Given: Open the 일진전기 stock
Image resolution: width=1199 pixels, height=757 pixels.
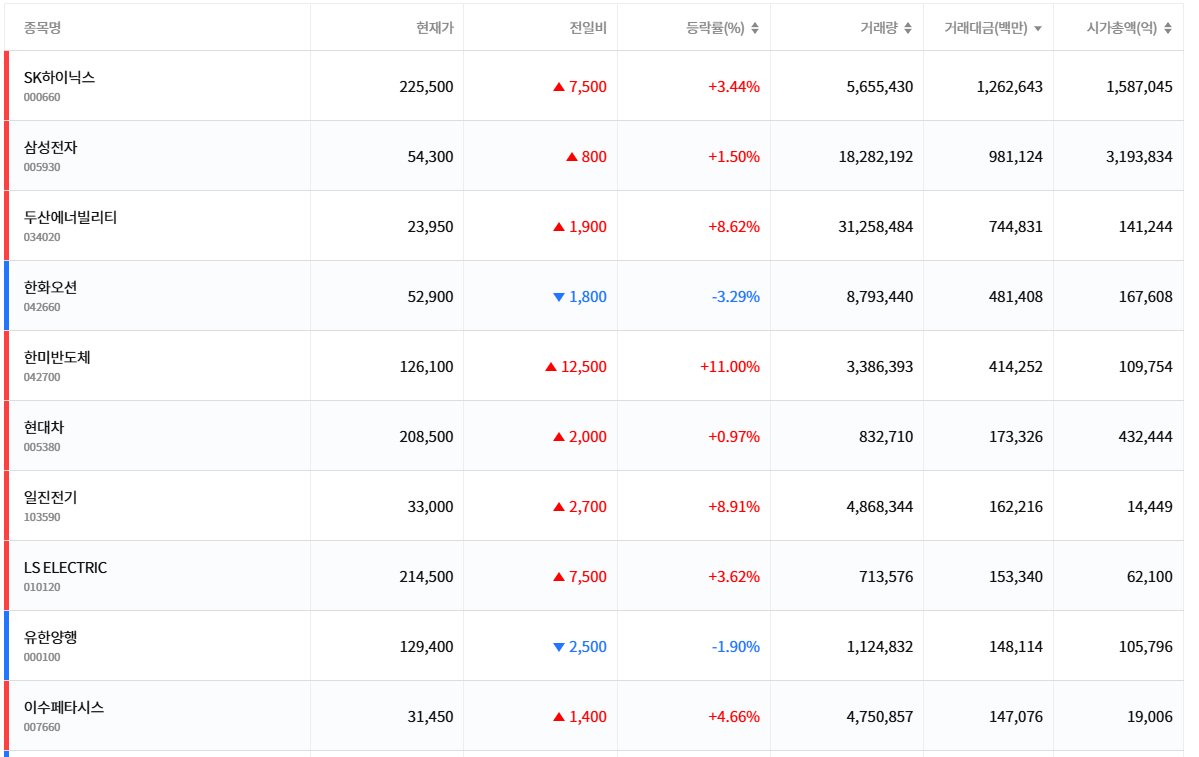Looking at the screenshot, I should point(50,497).
